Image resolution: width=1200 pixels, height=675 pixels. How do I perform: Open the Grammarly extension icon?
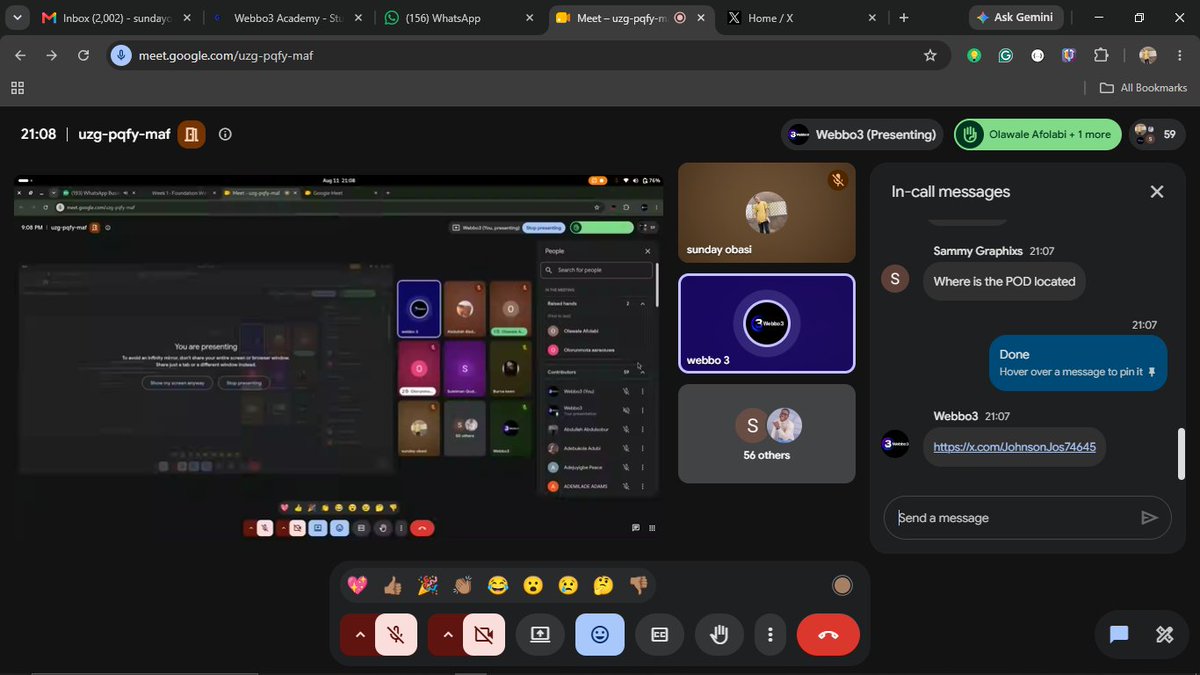(x=1006, y=56)
